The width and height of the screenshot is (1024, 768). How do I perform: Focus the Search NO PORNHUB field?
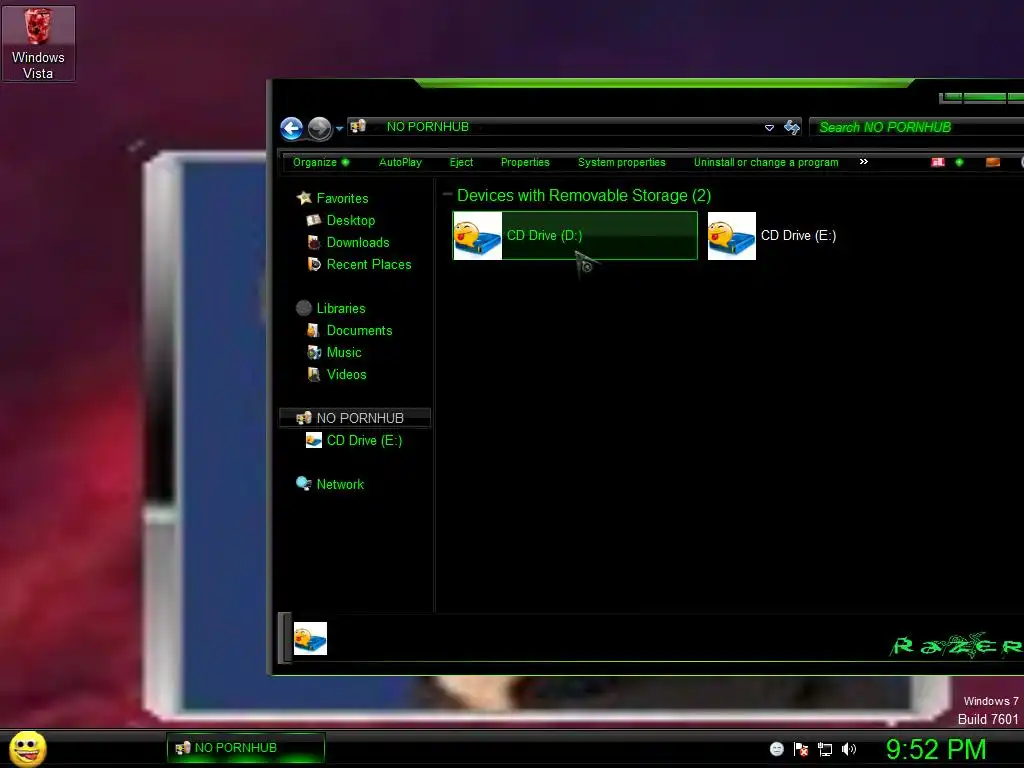(x=917, y=127)
